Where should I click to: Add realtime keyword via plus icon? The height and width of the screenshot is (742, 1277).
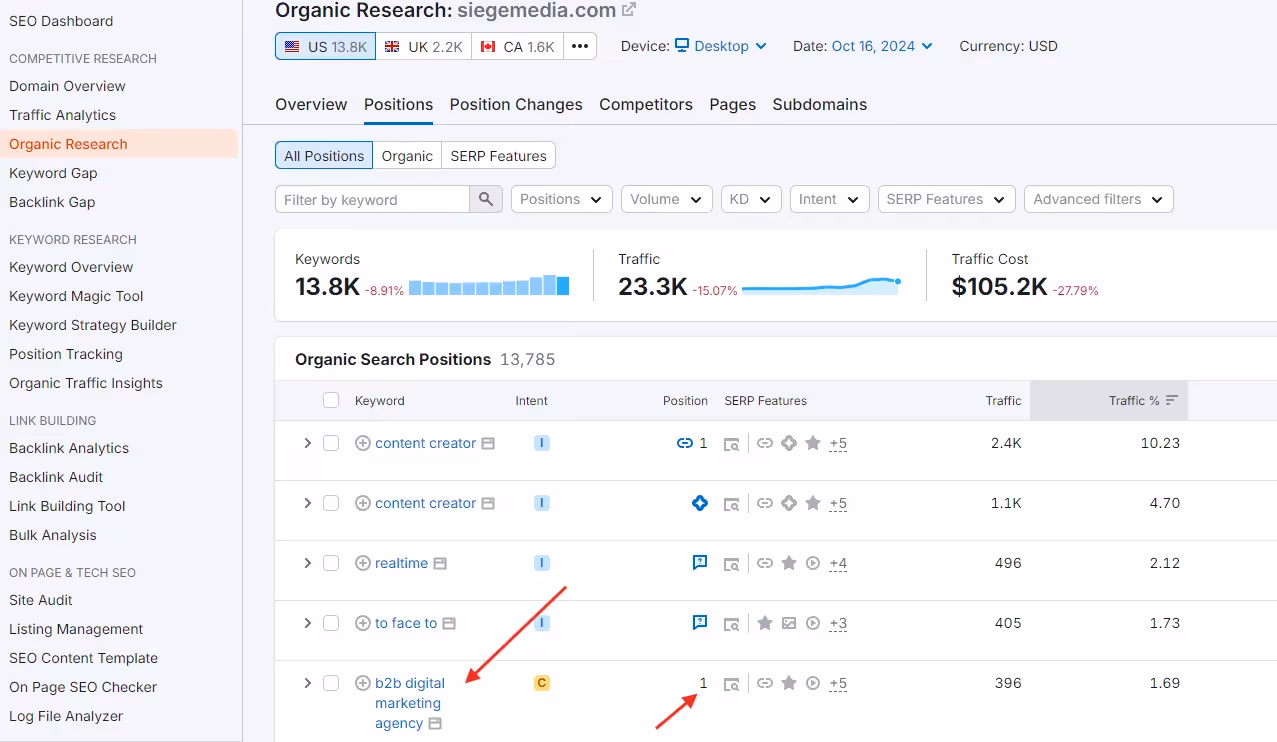363,563
